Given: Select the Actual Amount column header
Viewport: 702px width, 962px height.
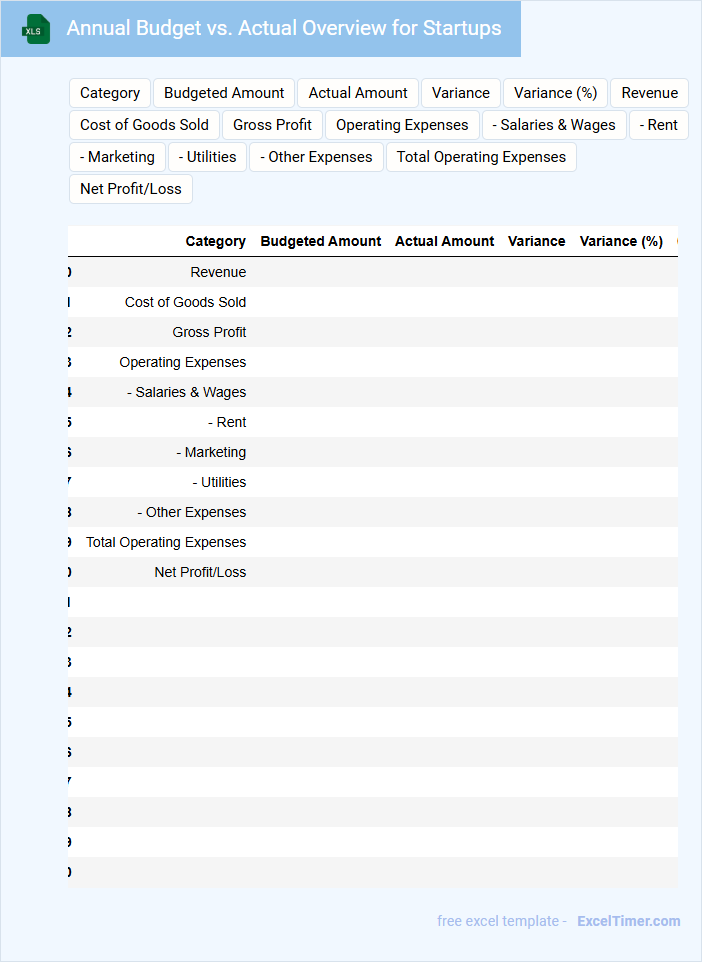Looking at the screenshot, I should (x=444, y=241).
